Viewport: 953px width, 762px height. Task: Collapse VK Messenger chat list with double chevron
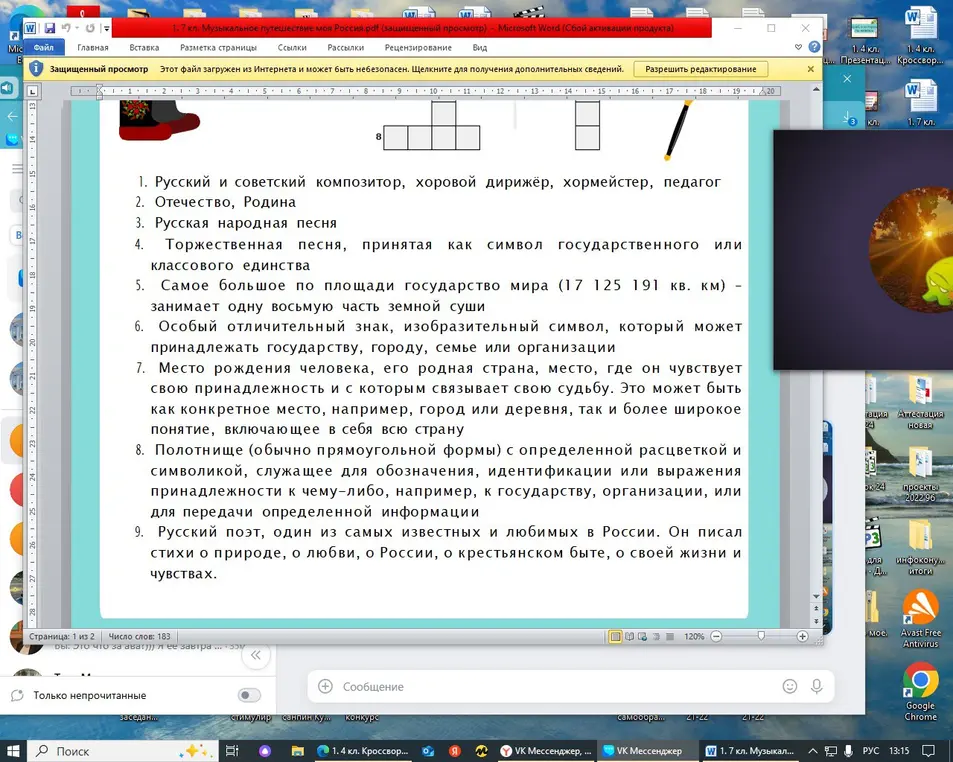[x=256, y=655]
